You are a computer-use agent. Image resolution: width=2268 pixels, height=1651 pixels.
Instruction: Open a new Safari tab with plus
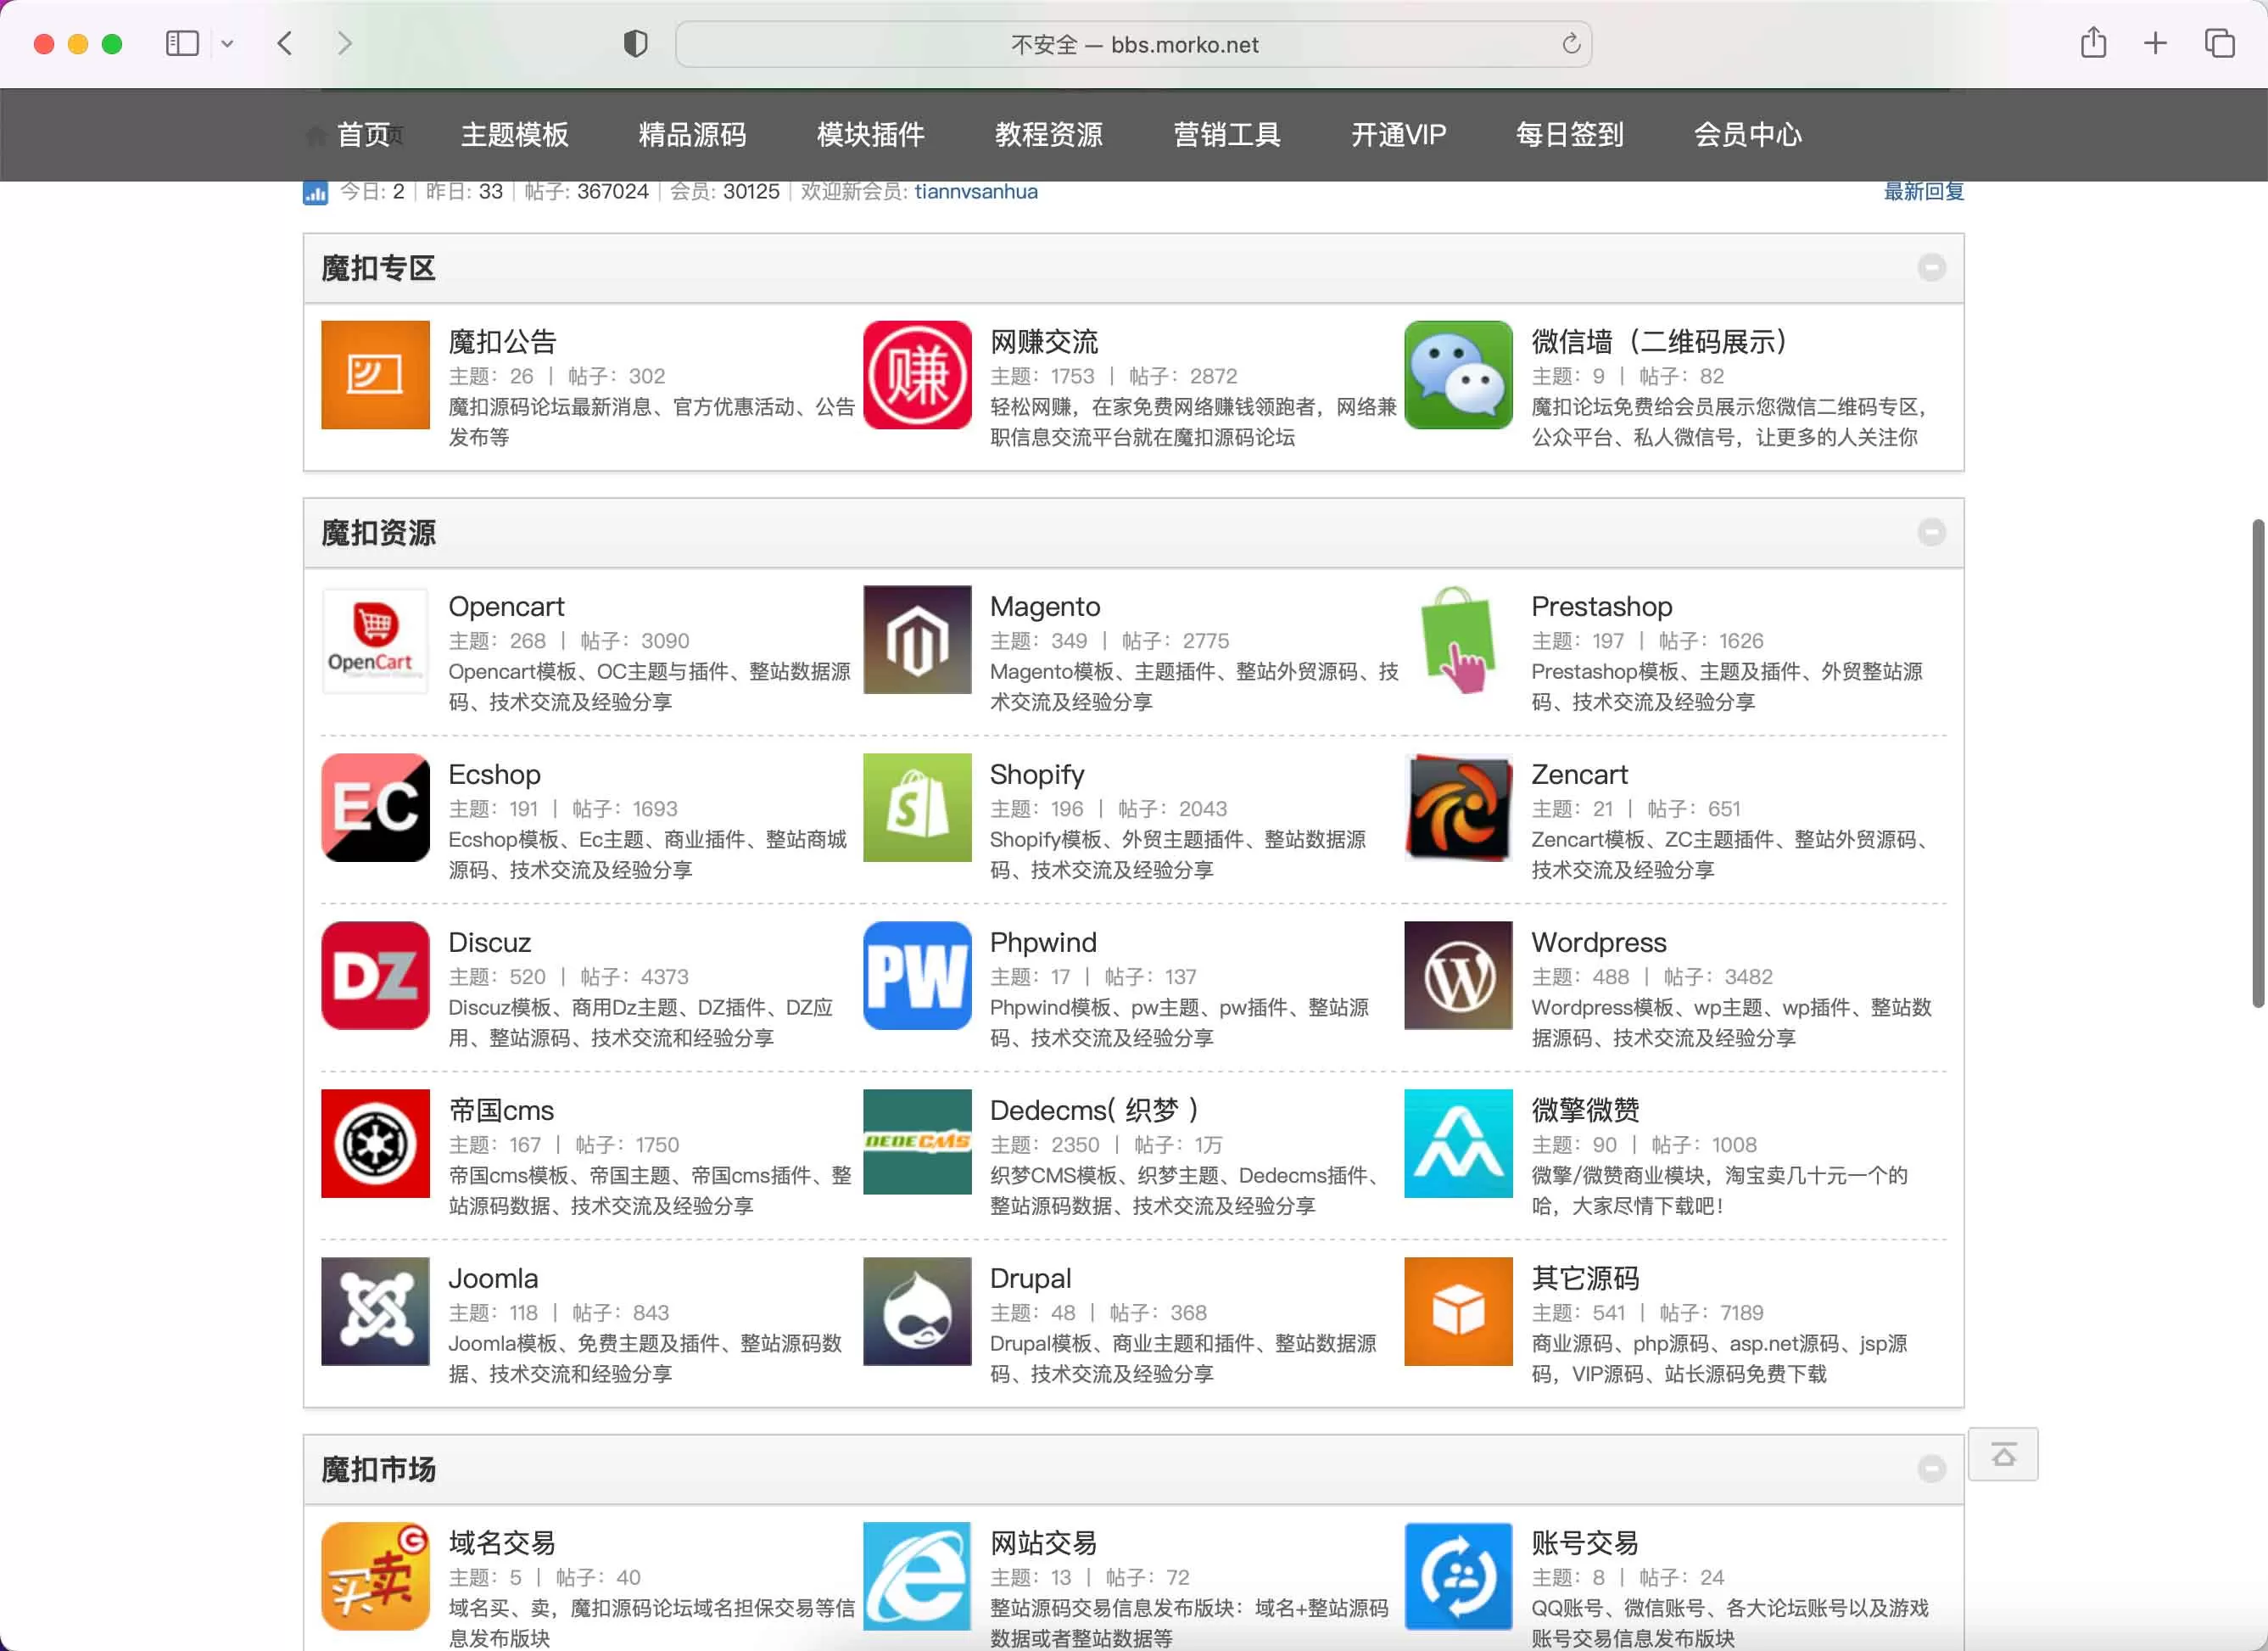pyautogui.click(x=2155, y=44)
